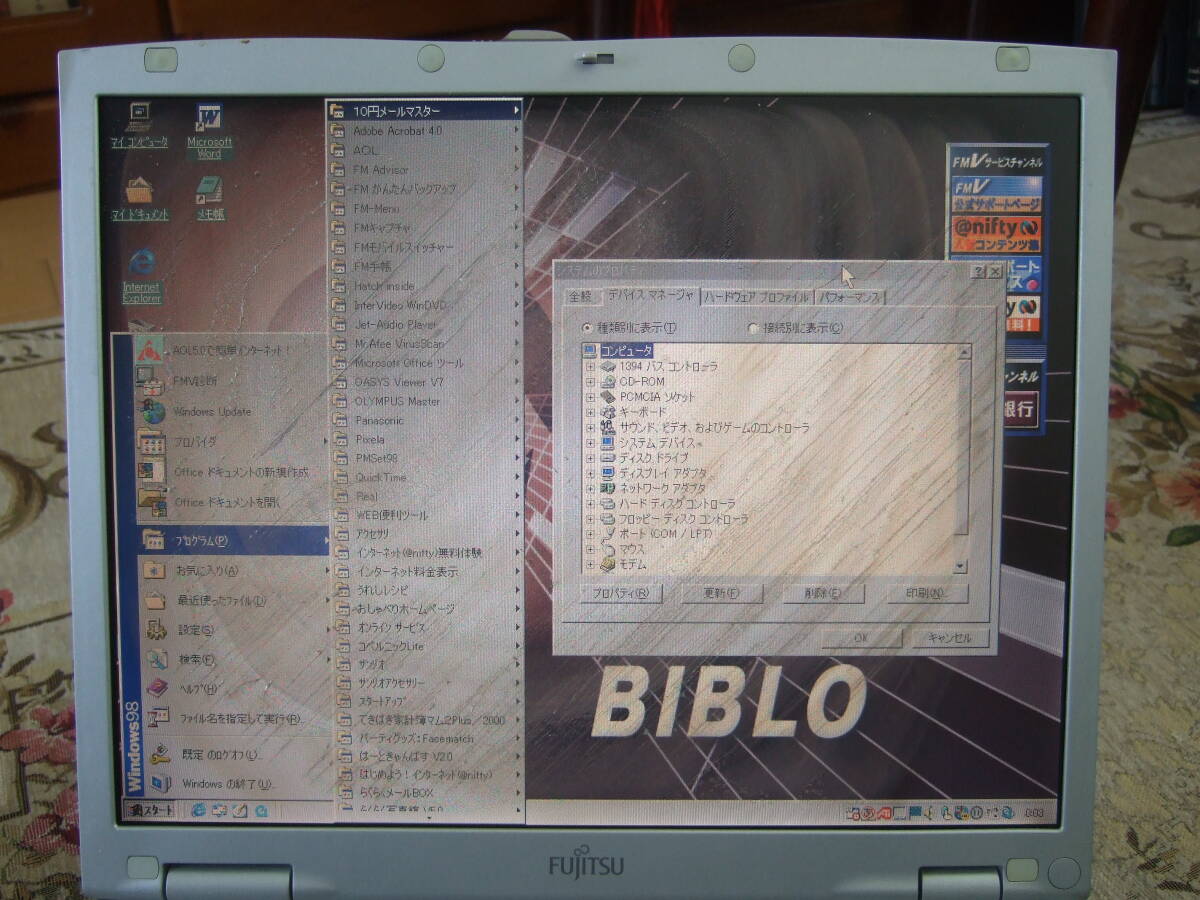This screenshot has height=900, width=1200.
Task: Expand the ネットワーク アダプタ node
Action: 590,488
